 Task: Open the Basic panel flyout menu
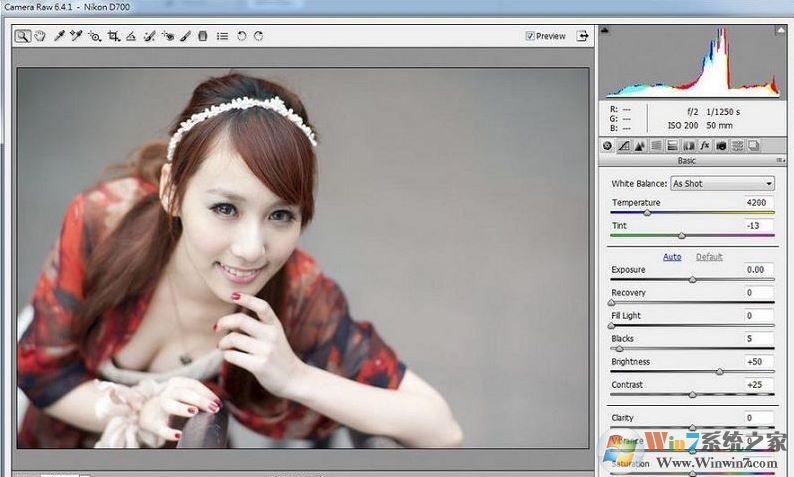(x=781, y=161)
